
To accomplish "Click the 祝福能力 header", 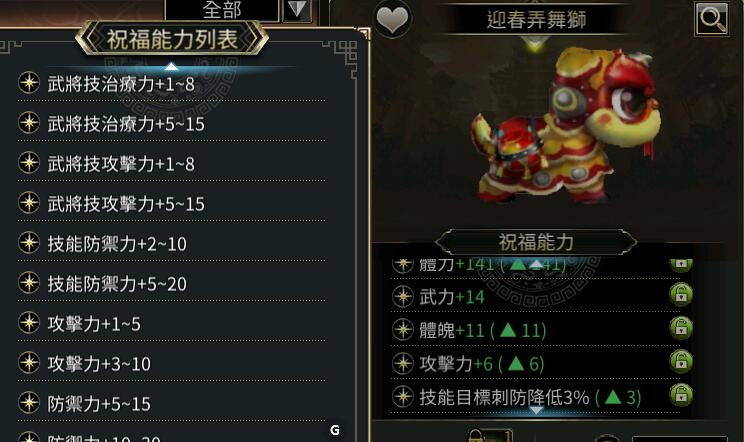I will pos(536,242).
